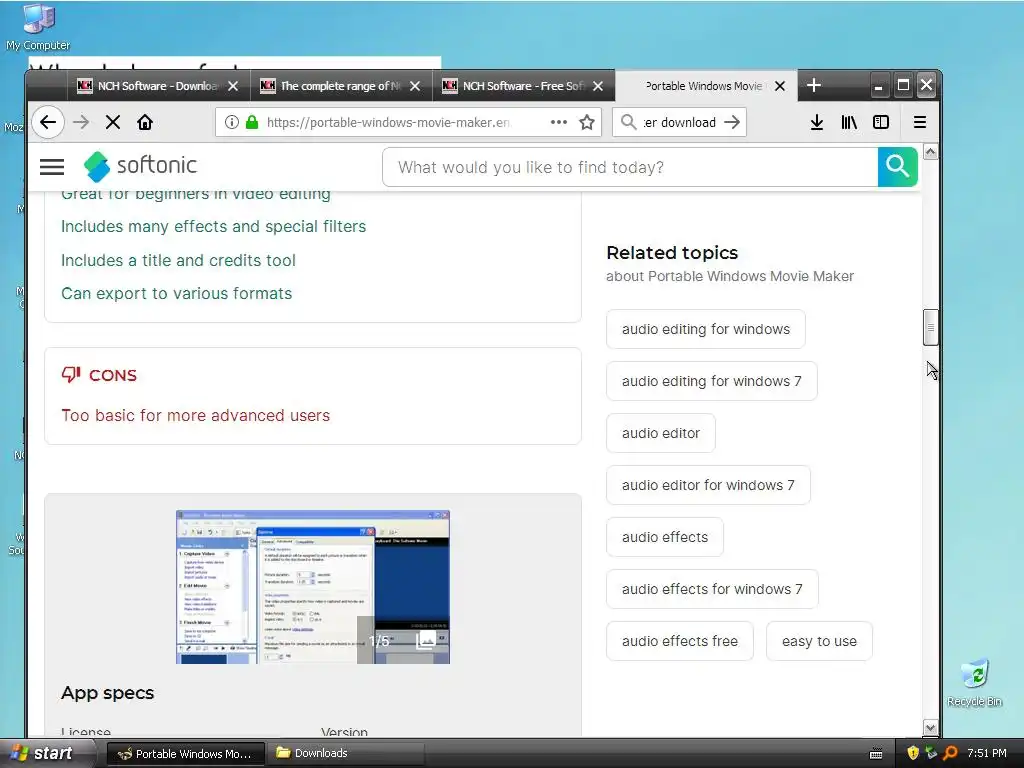Toggle the sidebar view icon

coord(881,122)
